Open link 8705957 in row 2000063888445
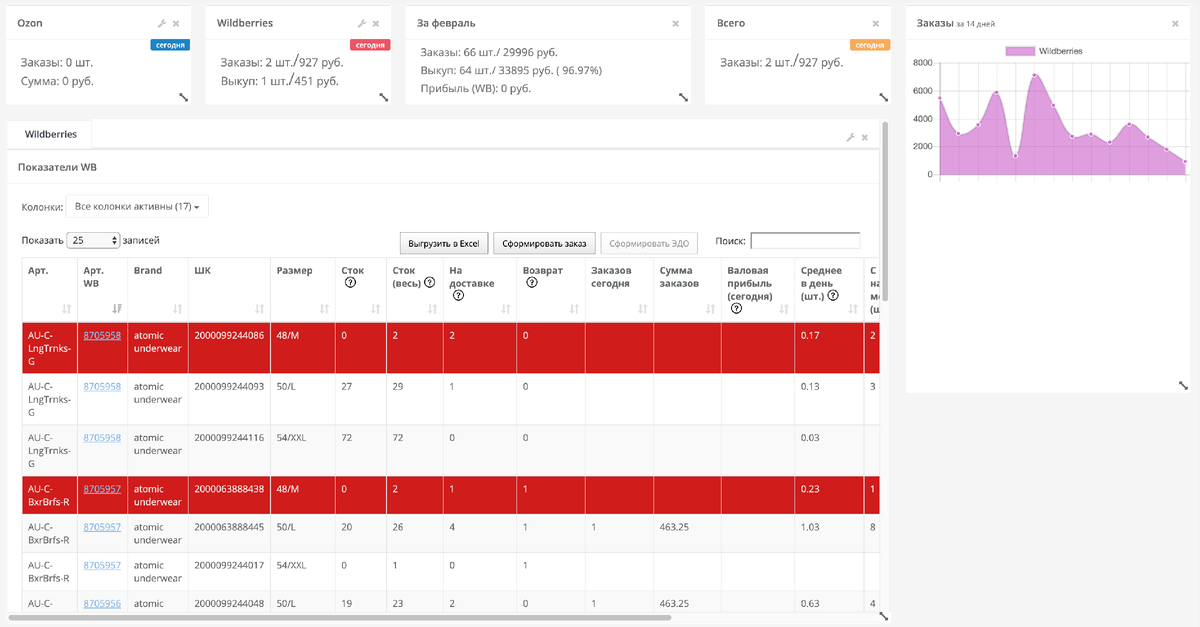Image resolution: width=1200 pixels, height=627 pixels. pos(102,527)
